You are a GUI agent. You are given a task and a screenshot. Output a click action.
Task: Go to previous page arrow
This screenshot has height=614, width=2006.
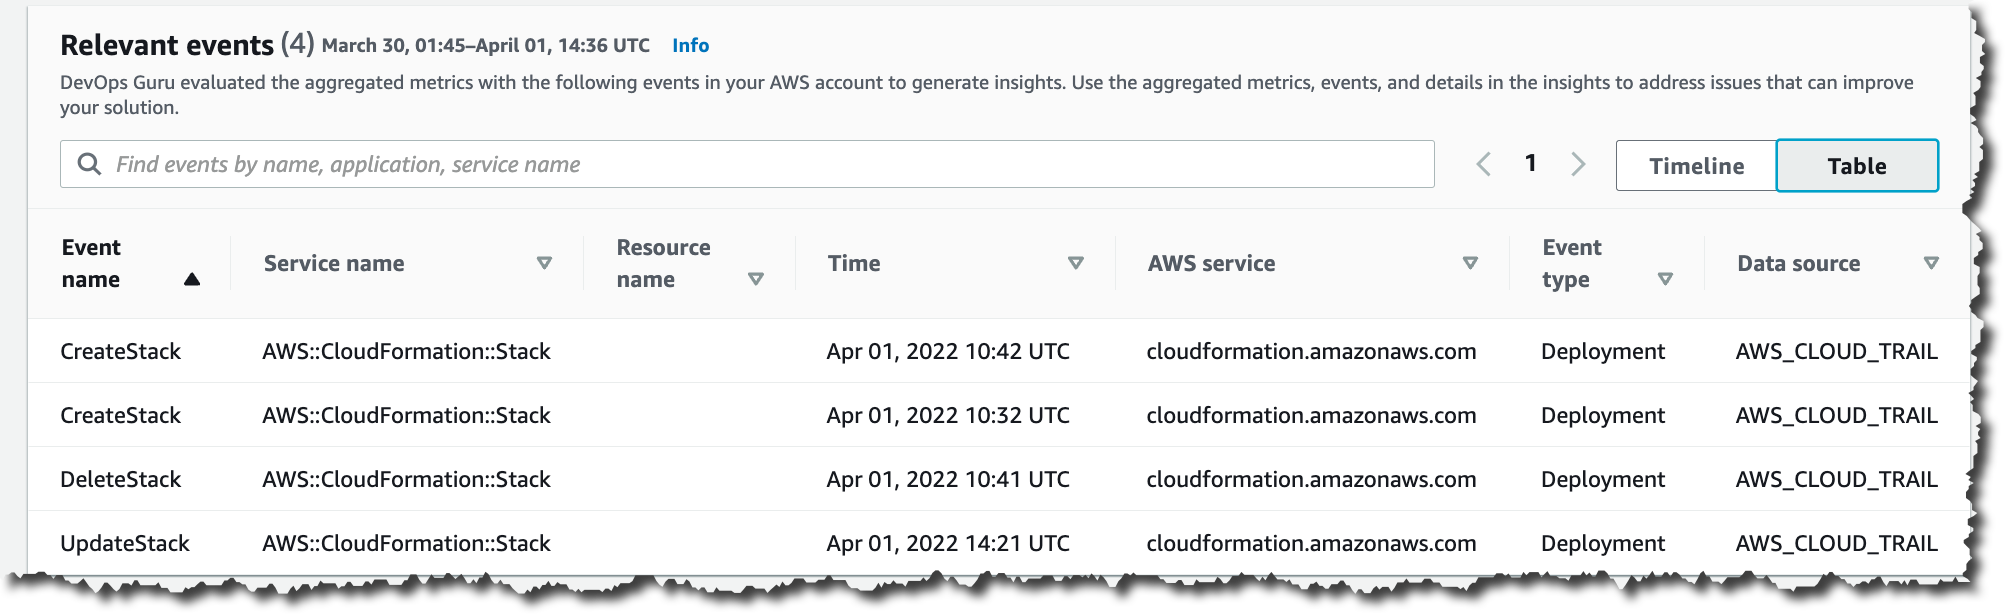click(x=1484, y=164)
